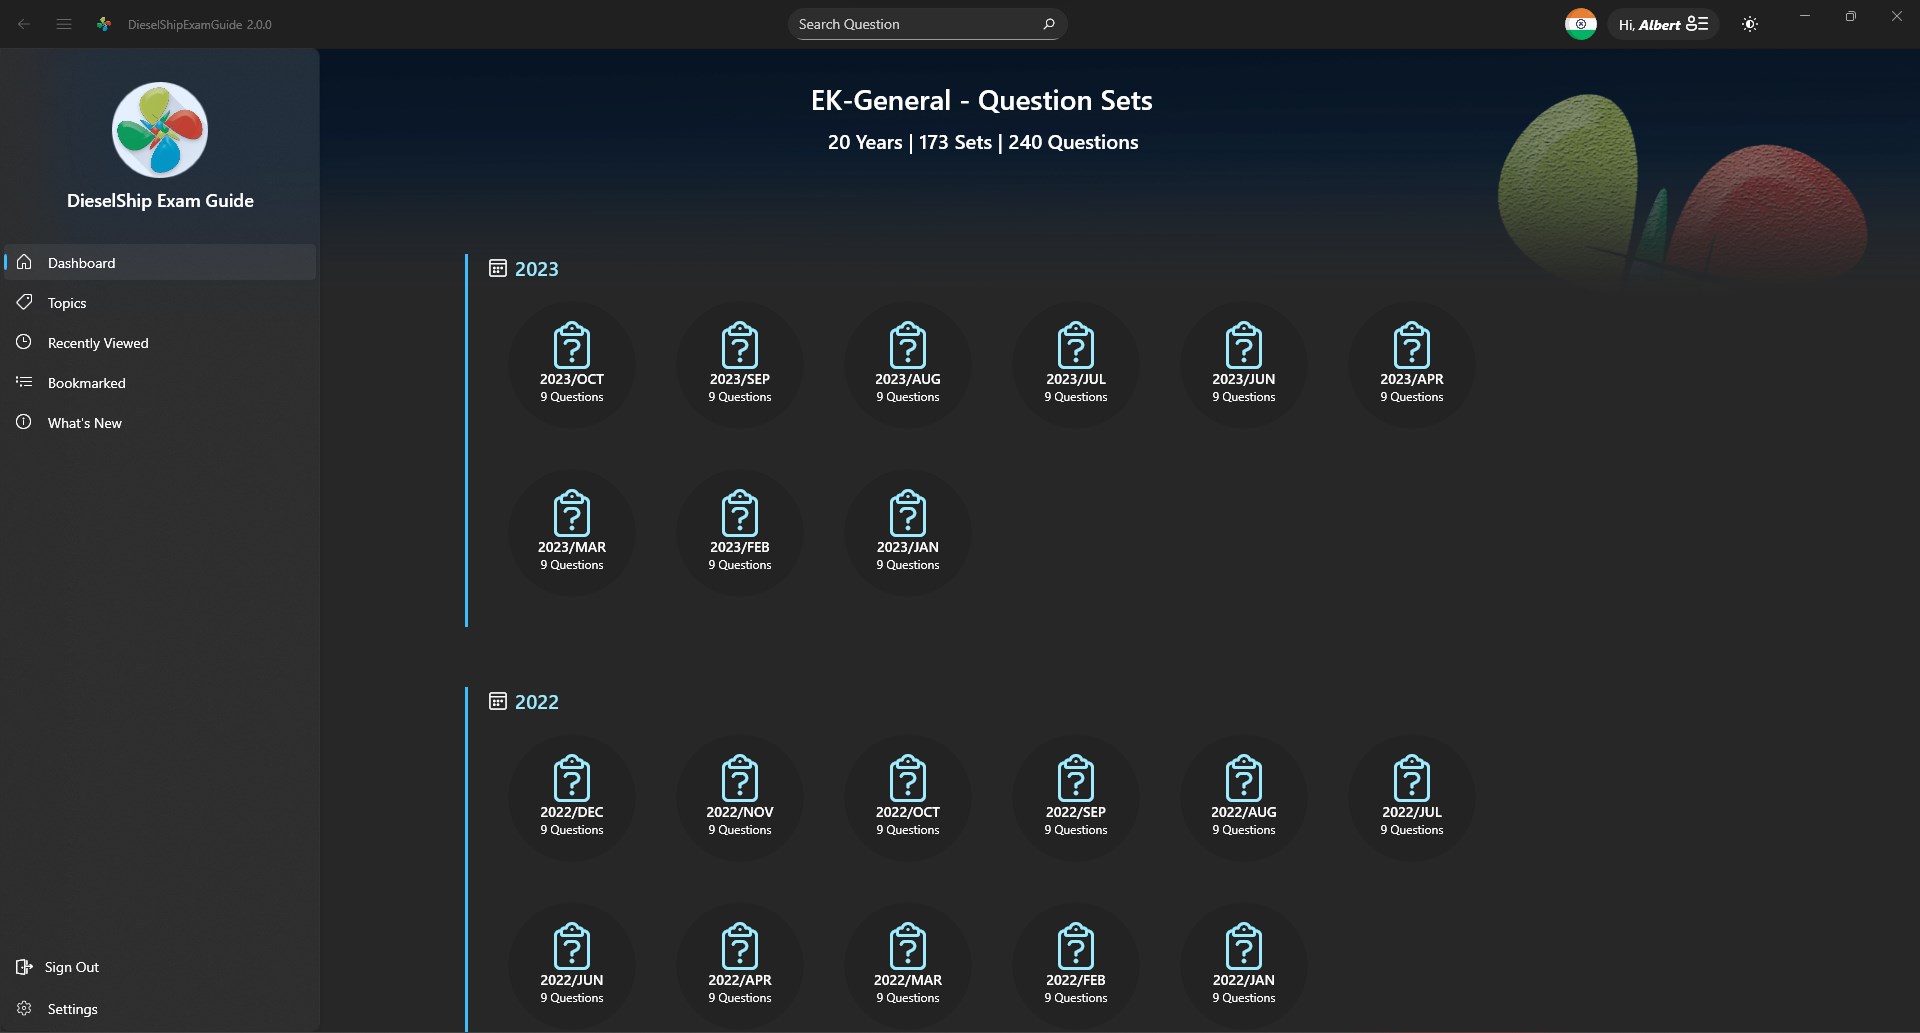Open the 2022/JUL question set
Screen dimensions: 1920x1033
[x=1412, y=798]
